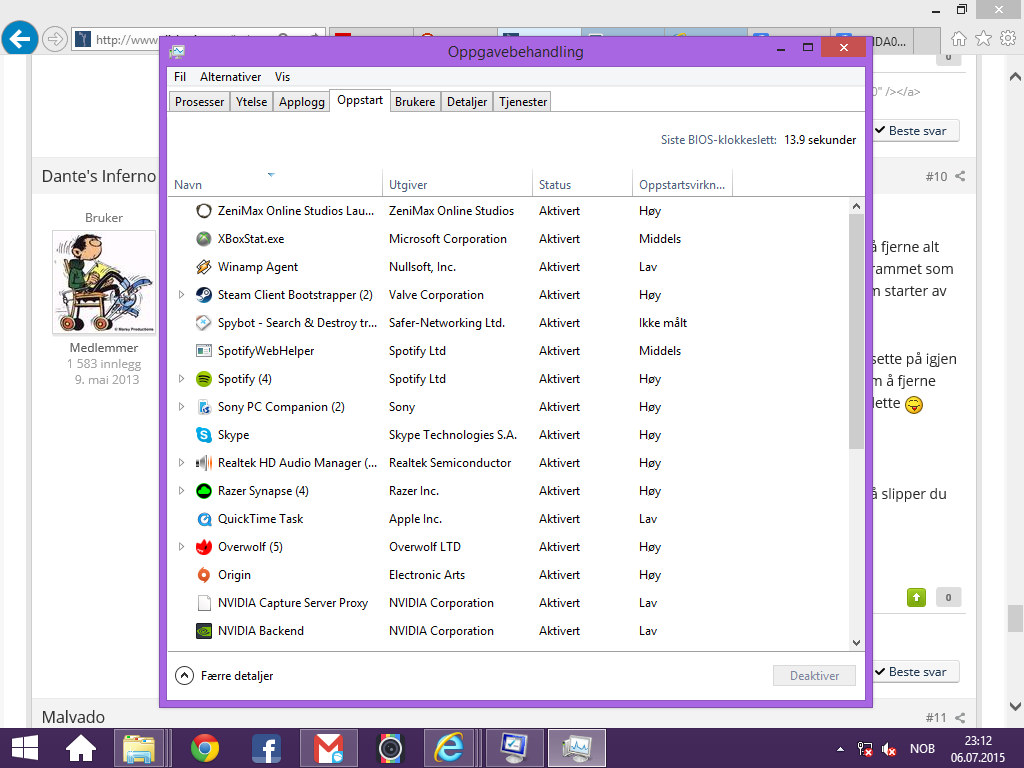Click the Ikke målt impact value
The width and height of the screenshot is (1024, 768).
tap(663, 323)
